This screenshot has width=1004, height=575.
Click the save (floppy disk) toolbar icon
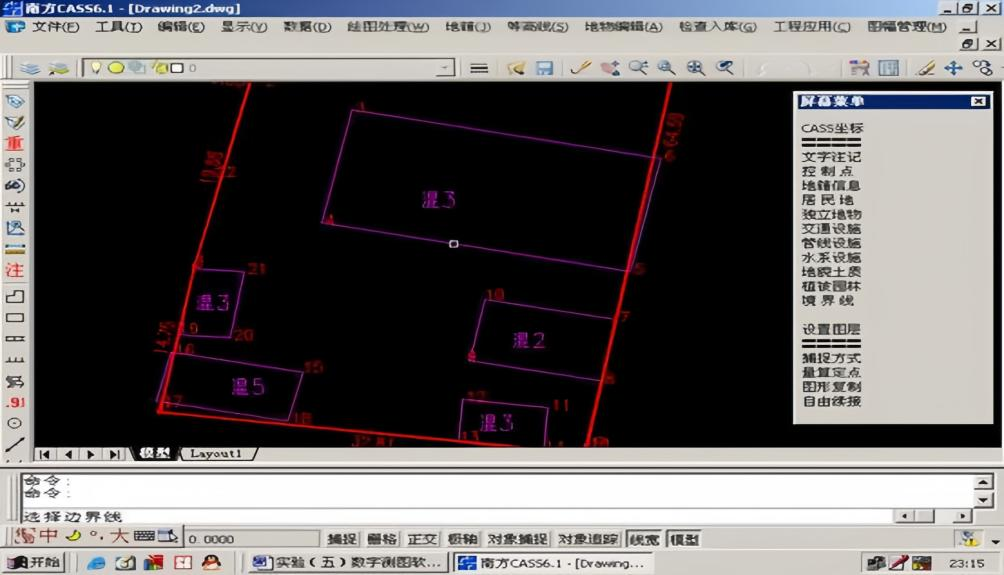tap(544, 68)
